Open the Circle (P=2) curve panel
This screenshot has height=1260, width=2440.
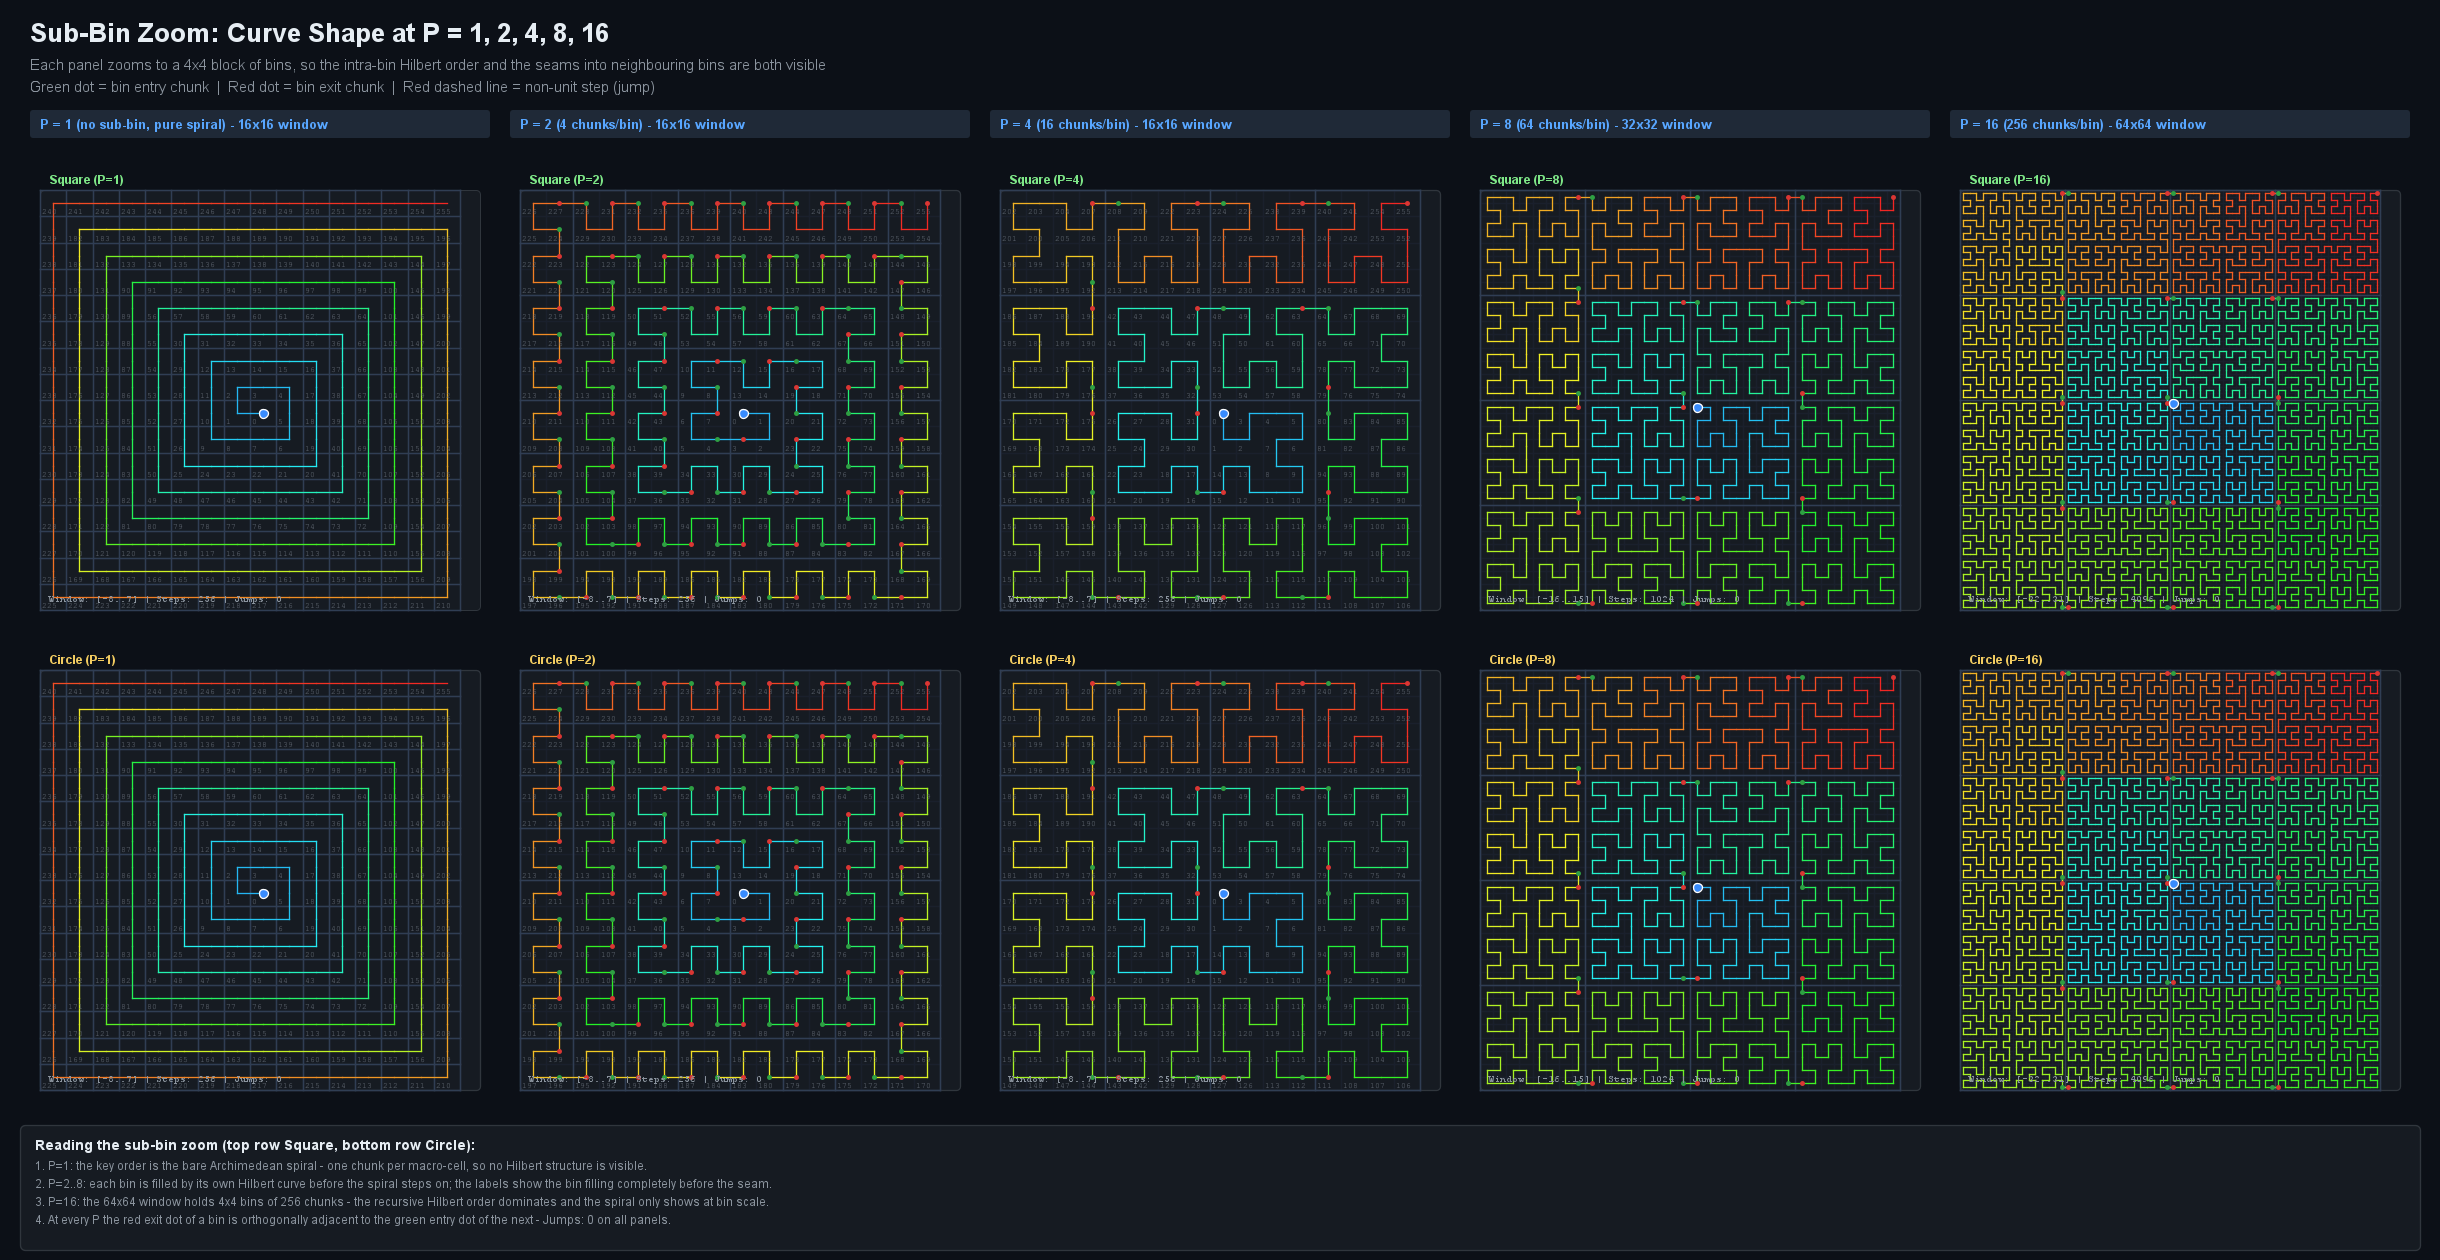[740, 880]
